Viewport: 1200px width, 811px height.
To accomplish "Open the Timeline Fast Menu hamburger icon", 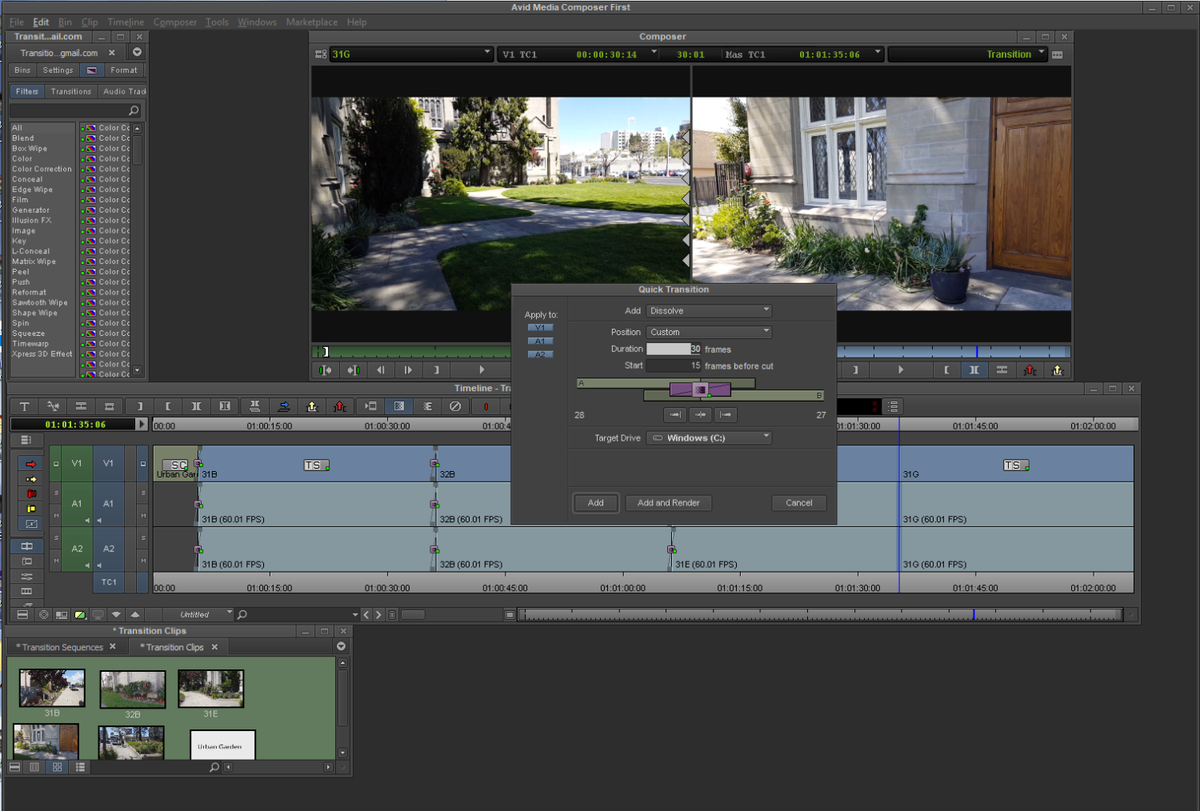I will [x=27, y=440].
